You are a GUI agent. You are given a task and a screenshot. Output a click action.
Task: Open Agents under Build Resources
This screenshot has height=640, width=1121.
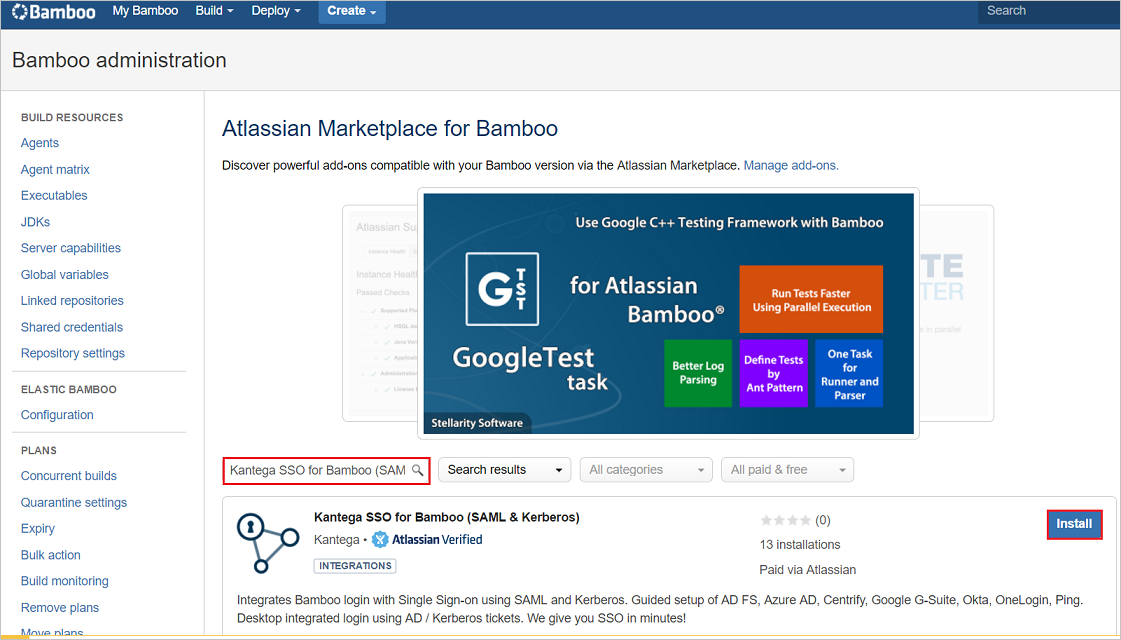coord(39,143)
